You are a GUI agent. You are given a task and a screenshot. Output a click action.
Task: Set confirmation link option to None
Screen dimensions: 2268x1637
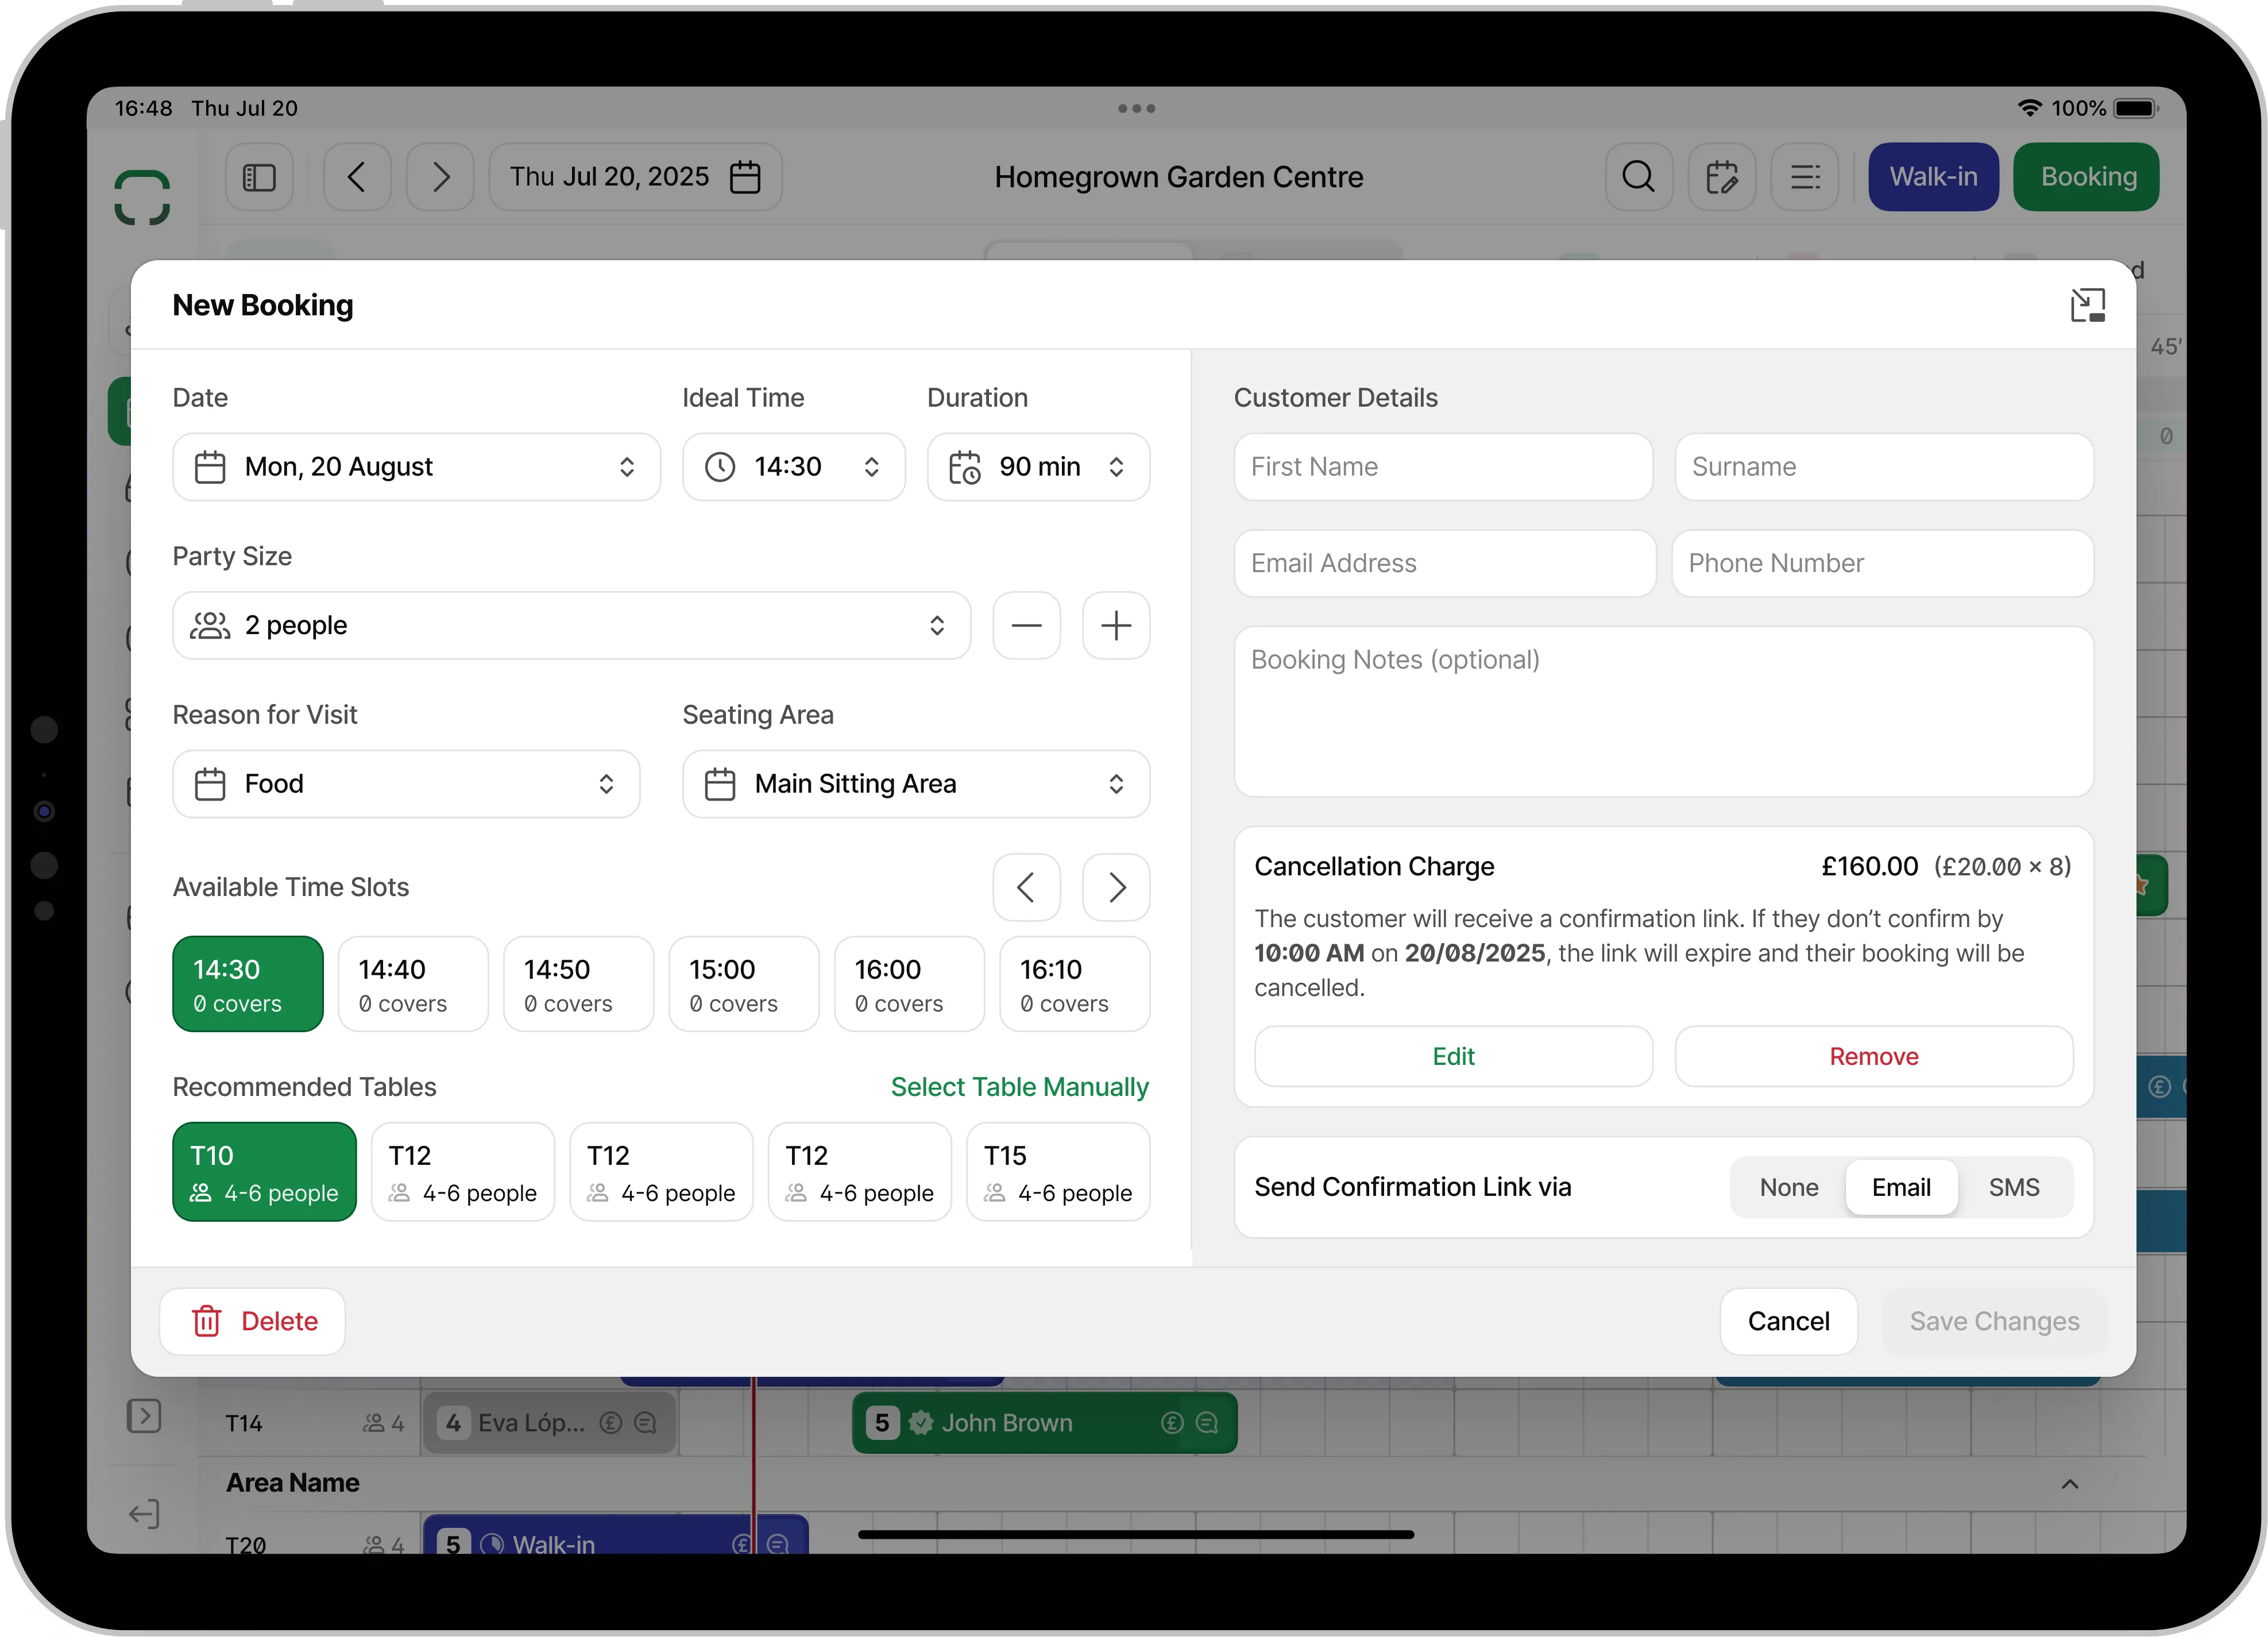click(1788, 1187)
